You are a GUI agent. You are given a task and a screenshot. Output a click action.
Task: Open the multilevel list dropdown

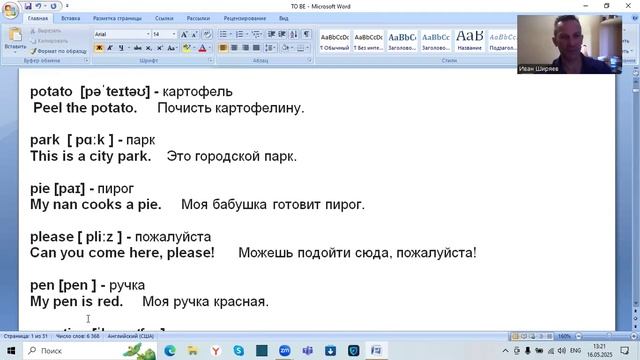click(x=257, y=34)
